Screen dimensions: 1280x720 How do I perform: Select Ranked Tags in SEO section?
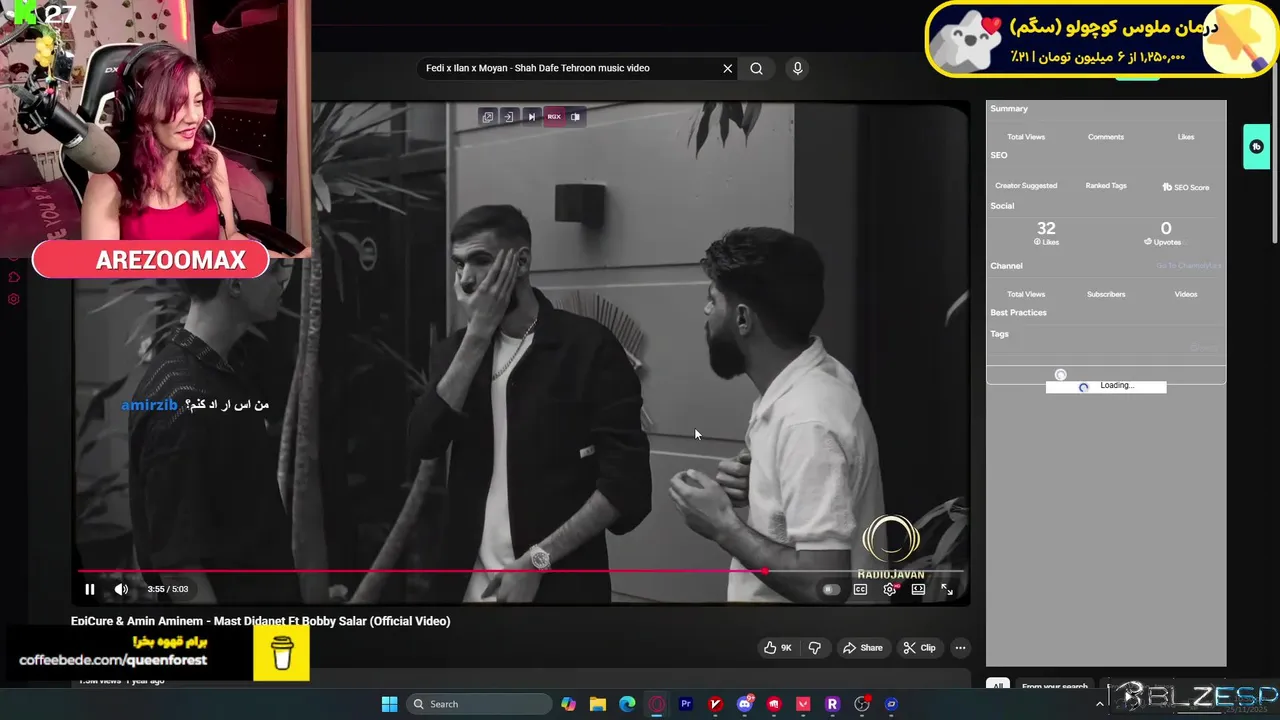pyautogui.click(x=1106, y=186)
